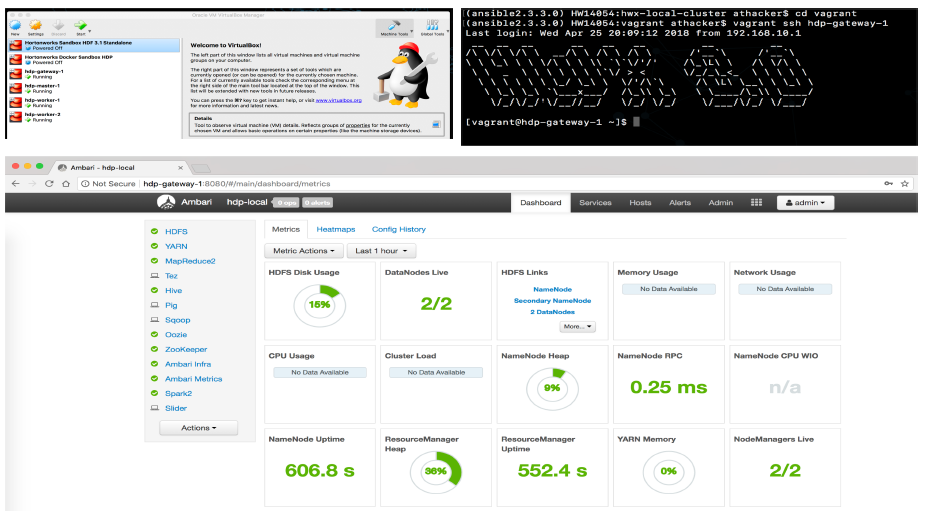This screenshot has width=926, height=526.
Task: Open the Admin tab in Ambari
Action: click(x=720, y=202)
